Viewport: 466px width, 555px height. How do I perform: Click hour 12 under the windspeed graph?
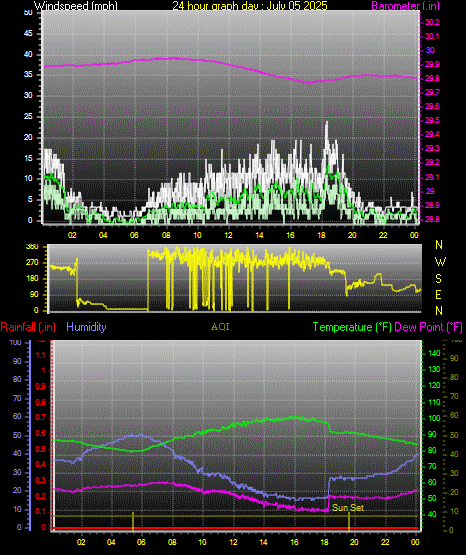tap(228, 235)
